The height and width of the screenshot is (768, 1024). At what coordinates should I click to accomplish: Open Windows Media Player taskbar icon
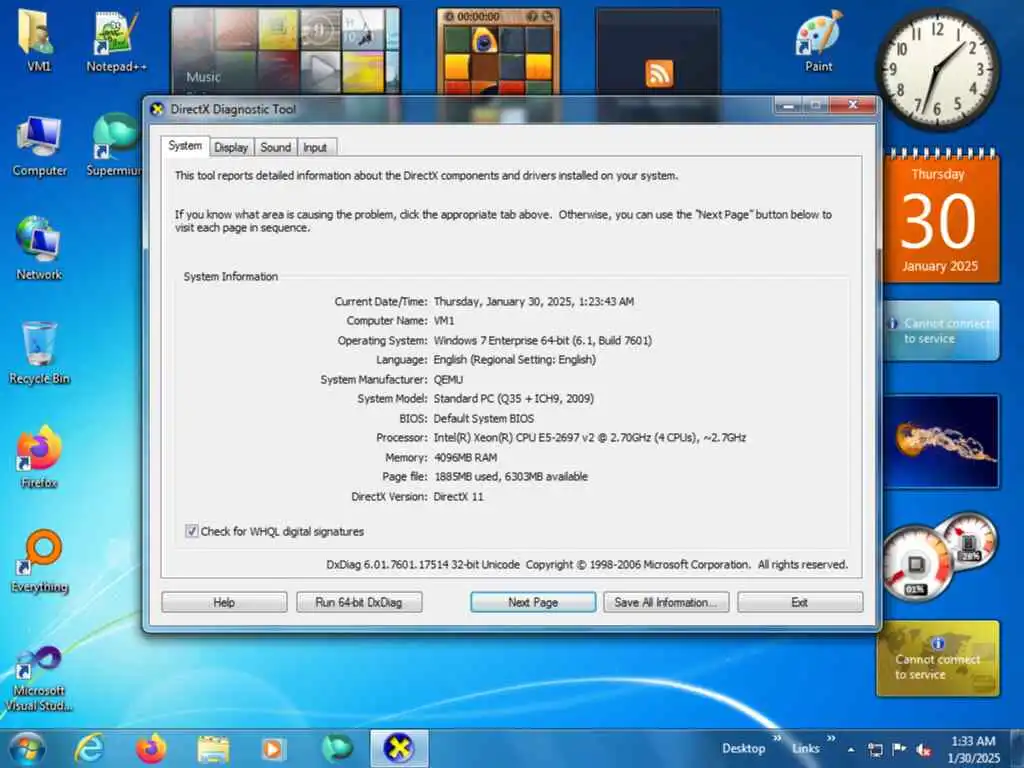(x=273, y=749)
